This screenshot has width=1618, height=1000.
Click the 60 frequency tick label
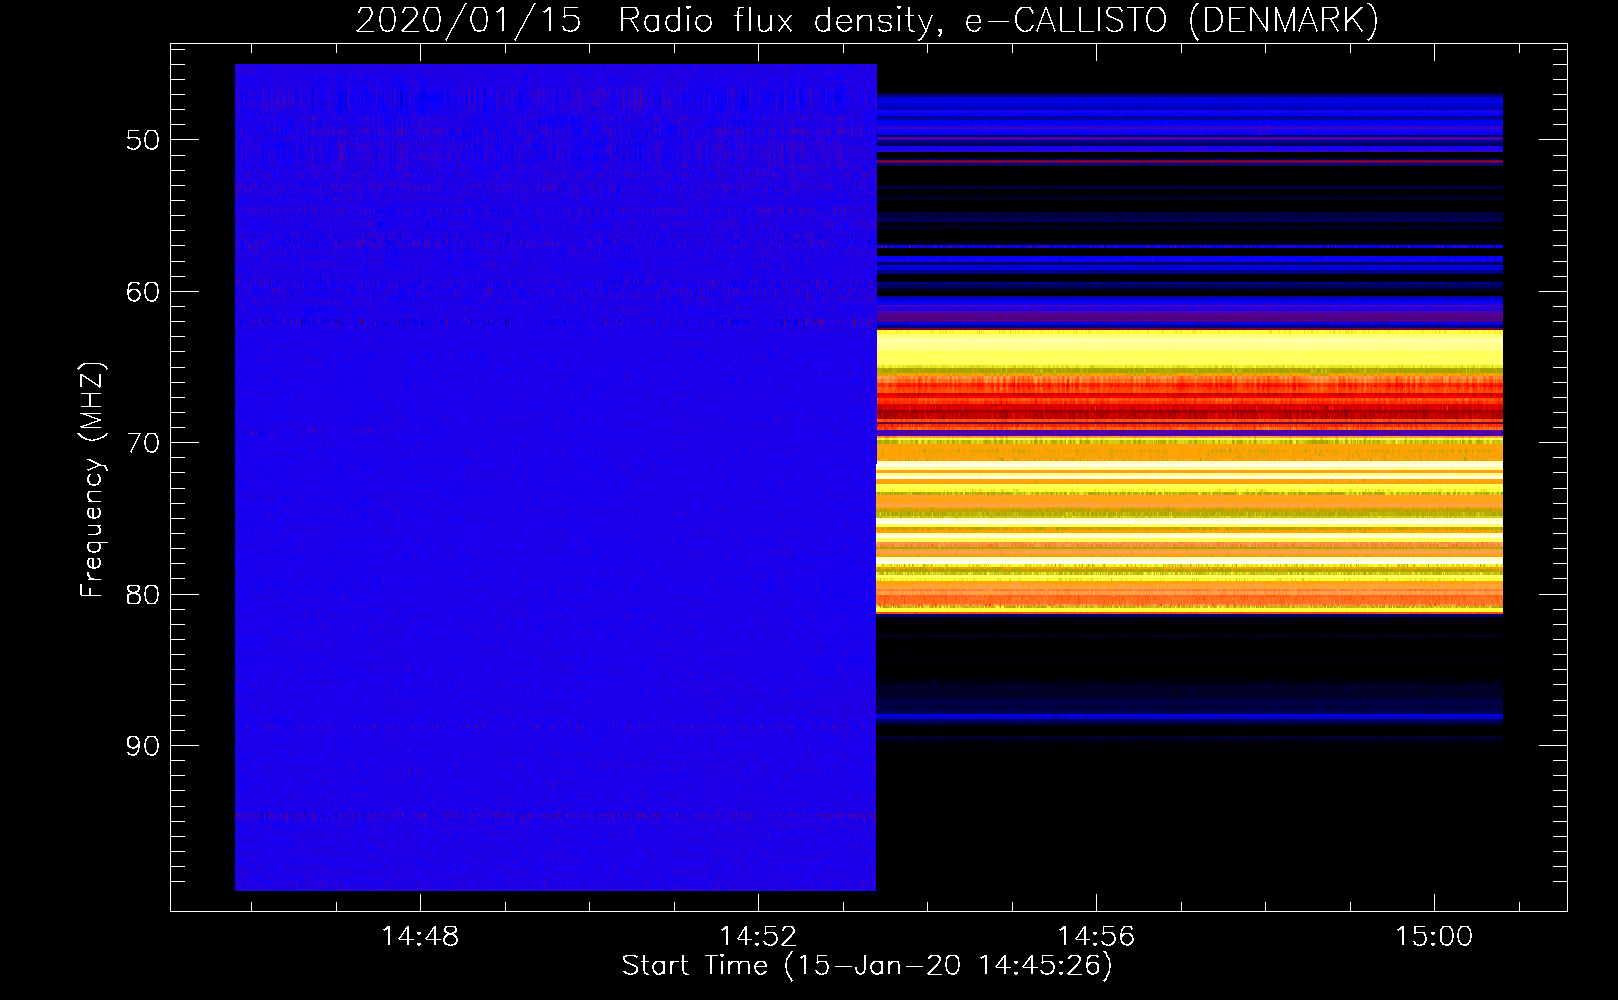point(143,292)
